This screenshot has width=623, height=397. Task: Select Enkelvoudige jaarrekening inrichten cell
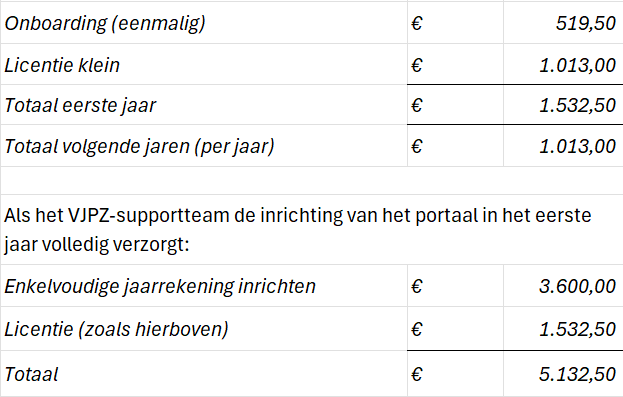click(x=204, y=286)
